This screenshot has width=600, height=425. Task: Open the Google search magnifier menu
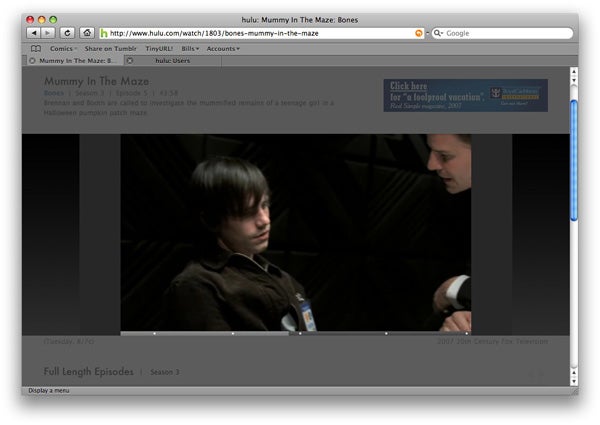click(438, 33)
